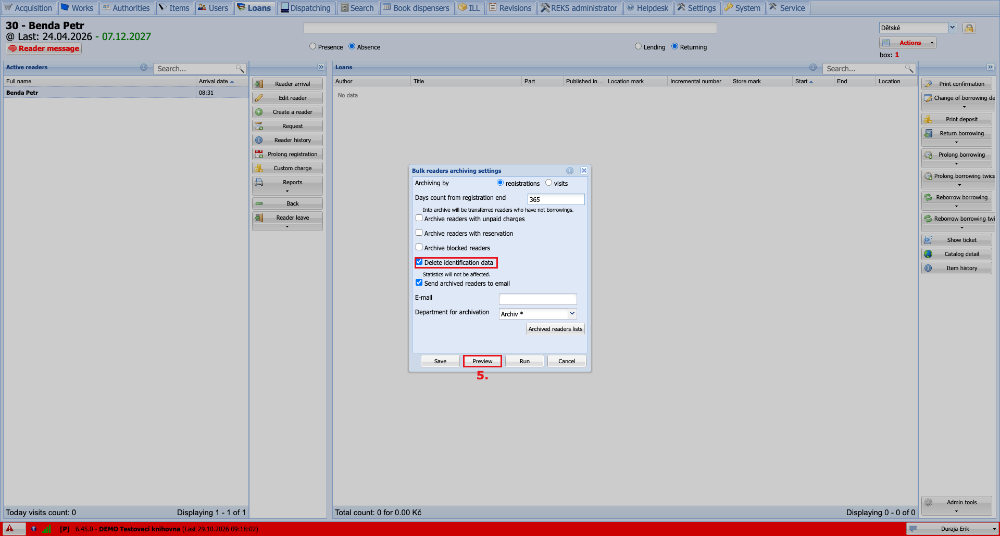This screenshot has height=536, width=1000.
Task: Click the Show ticket button
Action: [957, 240]
